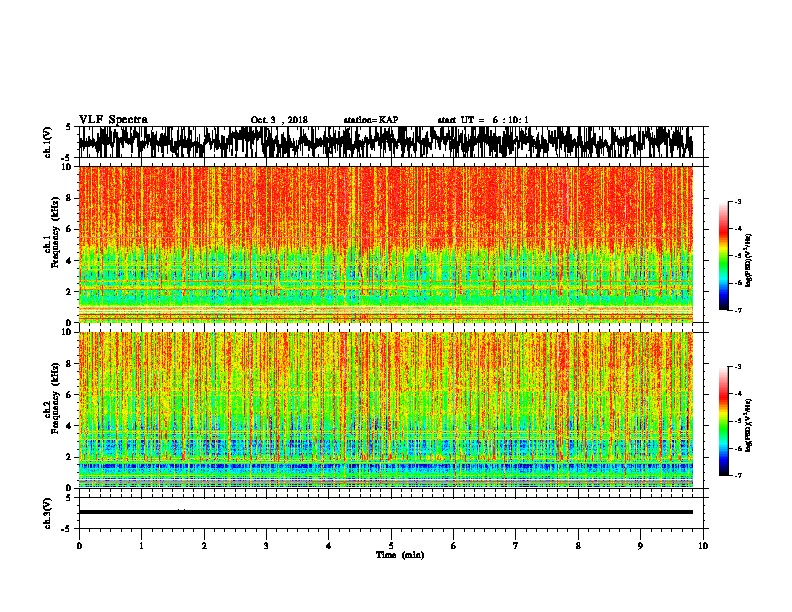
Task: Select the ch.2 "Frequency (kHz)" axis label
Action: click(x=55, y=398)
